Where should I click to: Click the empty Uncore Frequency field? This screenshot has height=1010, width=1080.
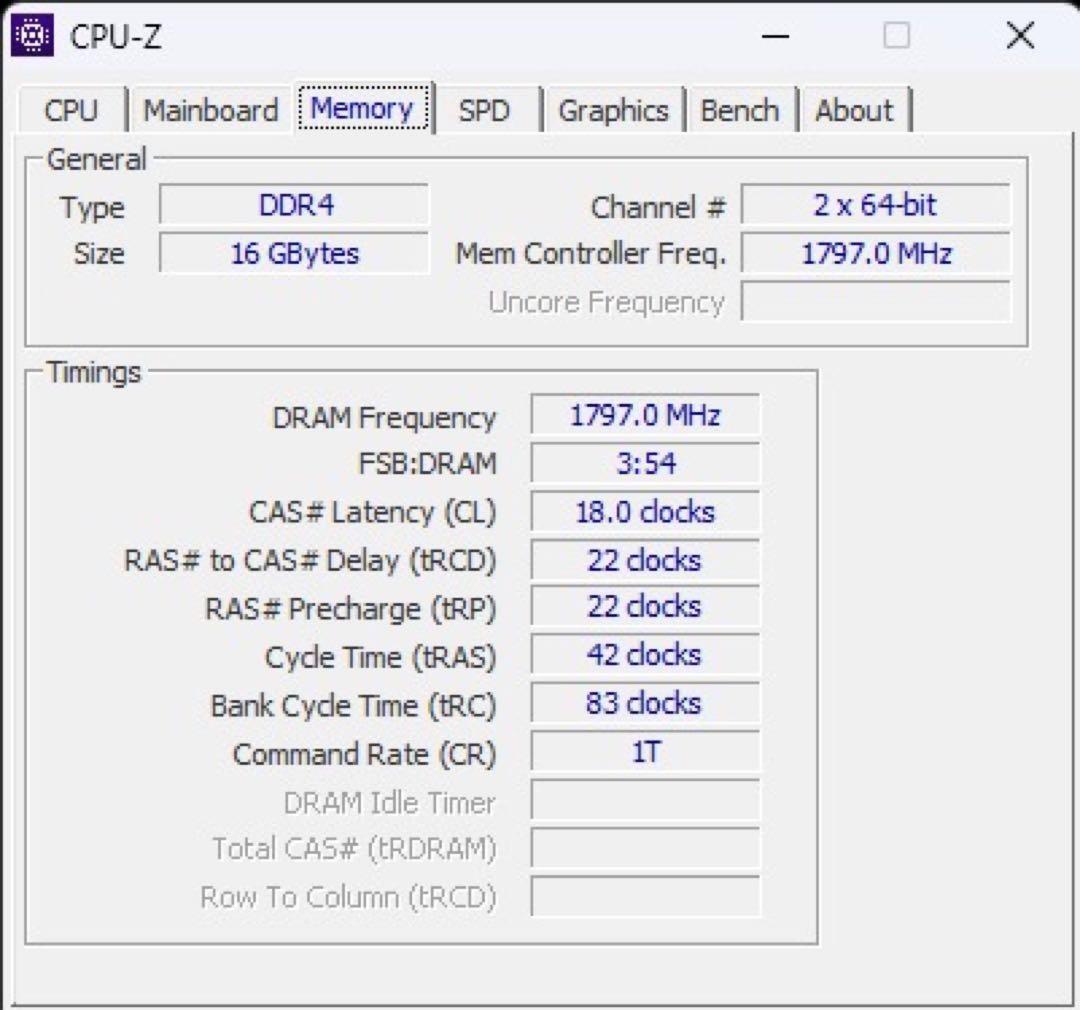point(875,301)
